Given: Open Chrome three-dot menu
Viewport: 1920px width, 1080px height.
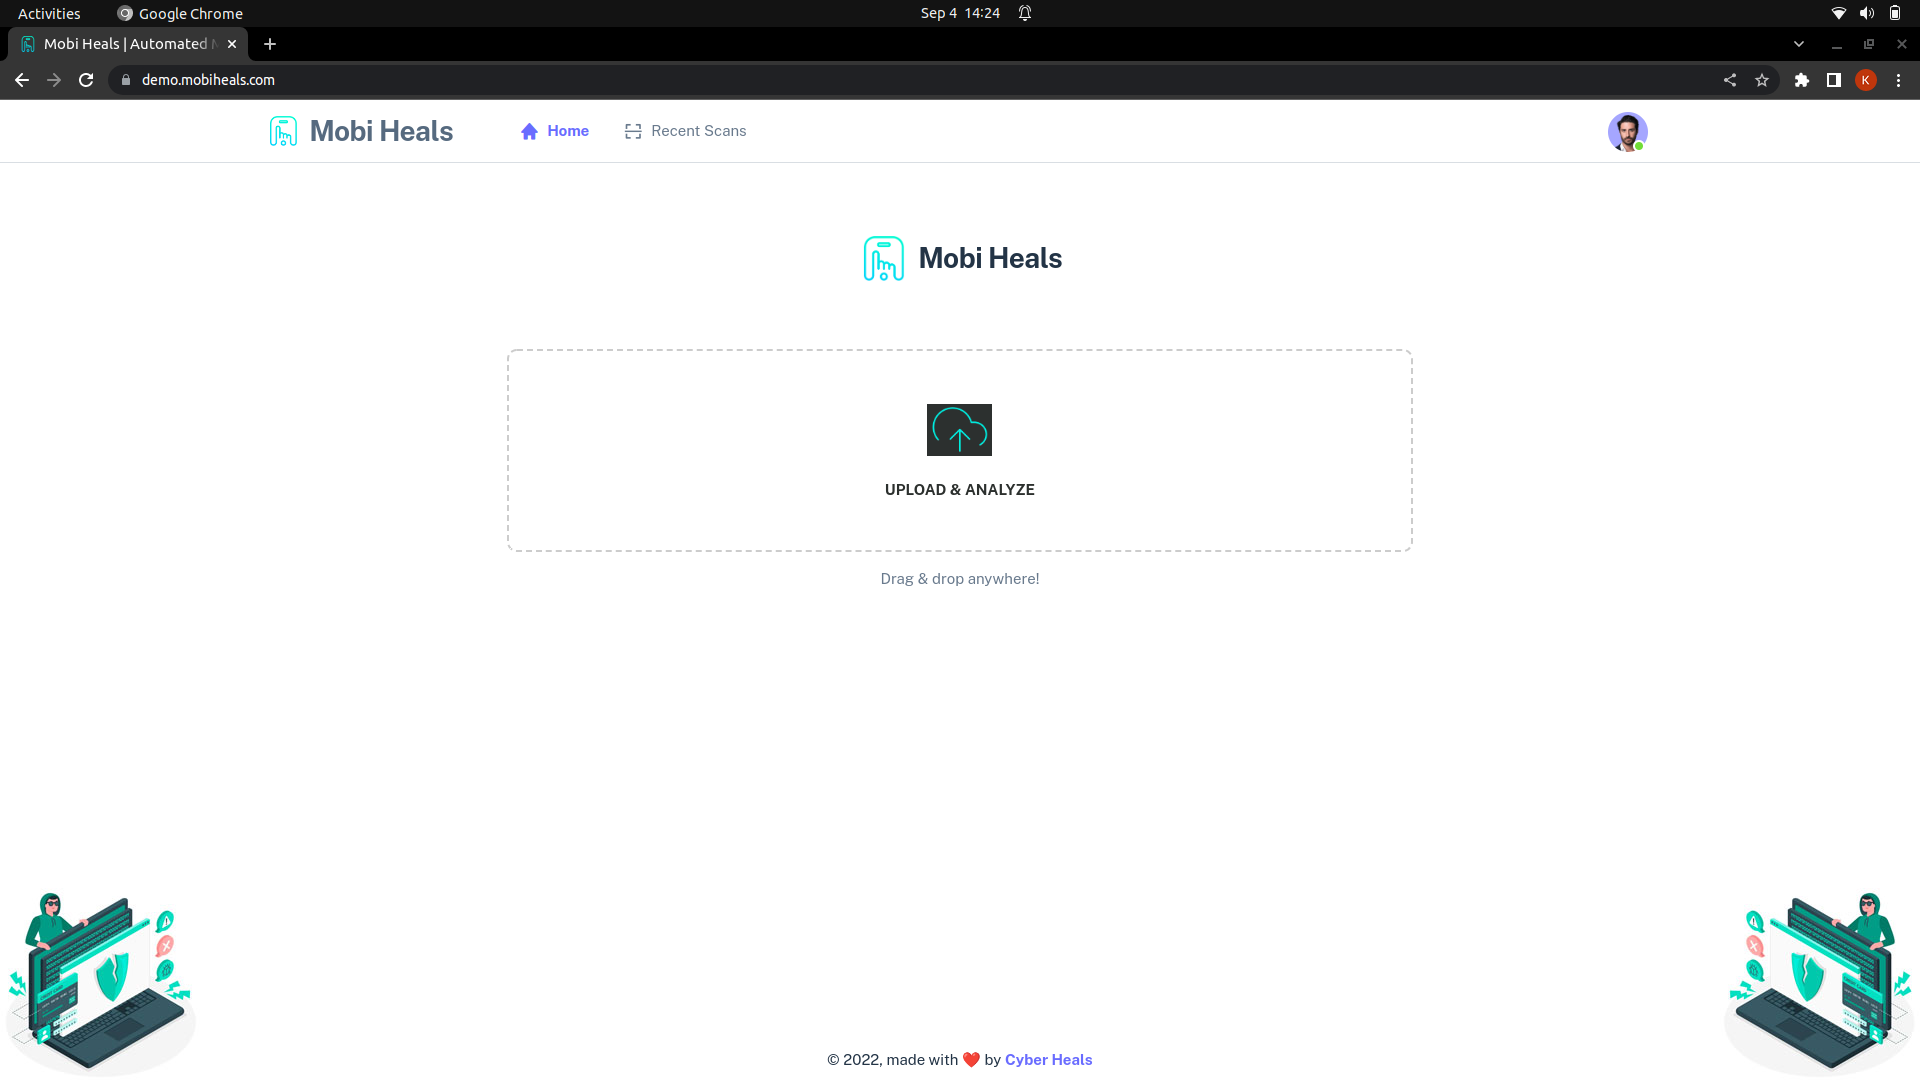Looking at the screenshot, I should [1898, 80].
